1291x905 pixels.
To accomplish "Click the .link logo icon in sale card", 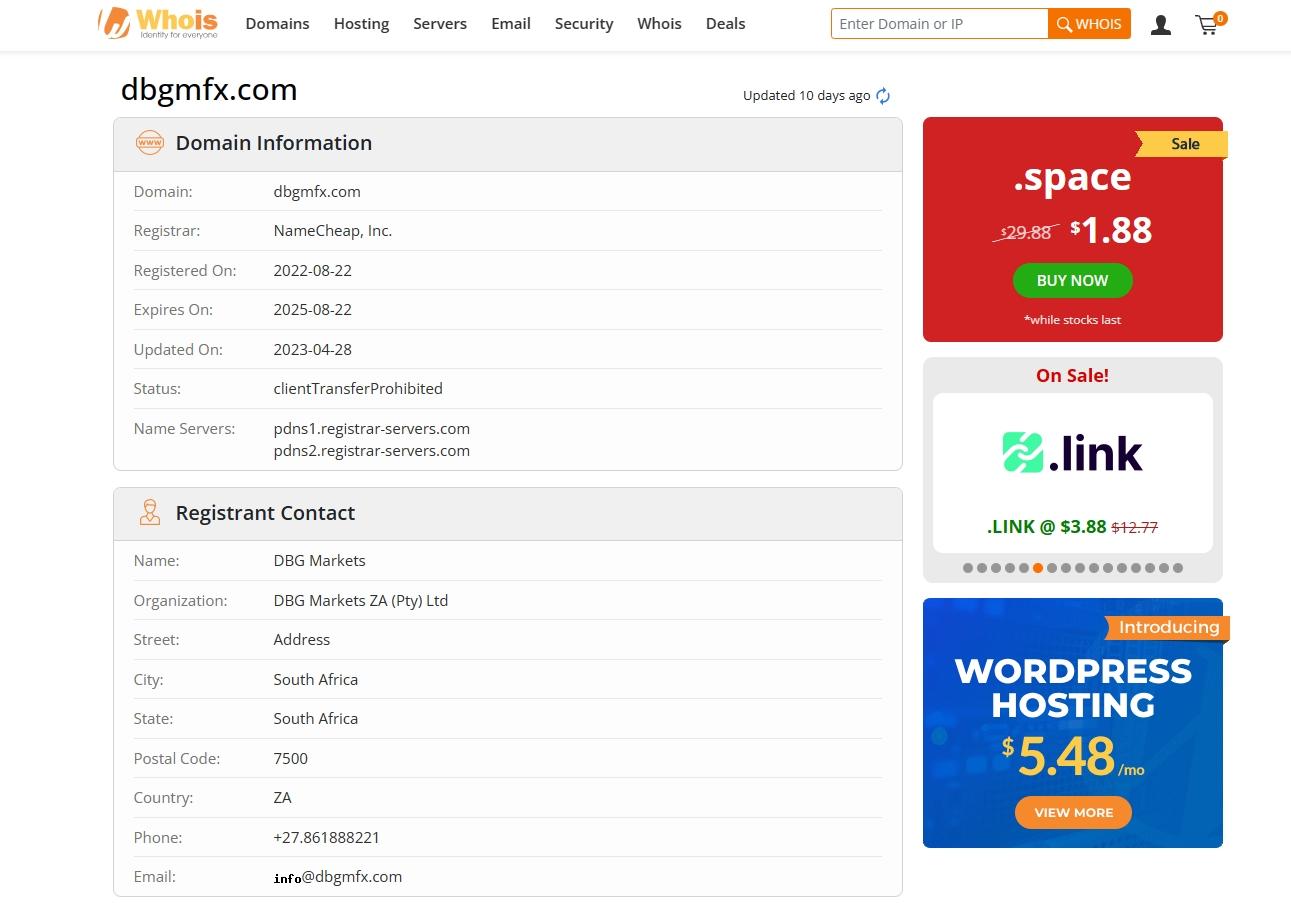I will click(x=1022, y=453).
